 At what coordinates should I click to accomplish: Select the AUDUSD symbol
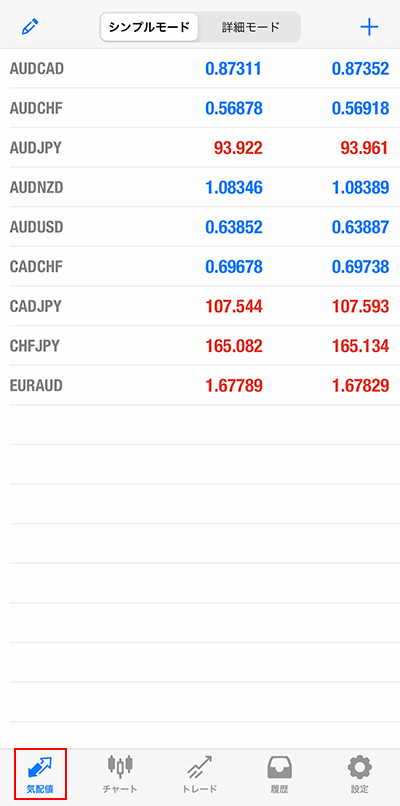[x=36, y=227]
